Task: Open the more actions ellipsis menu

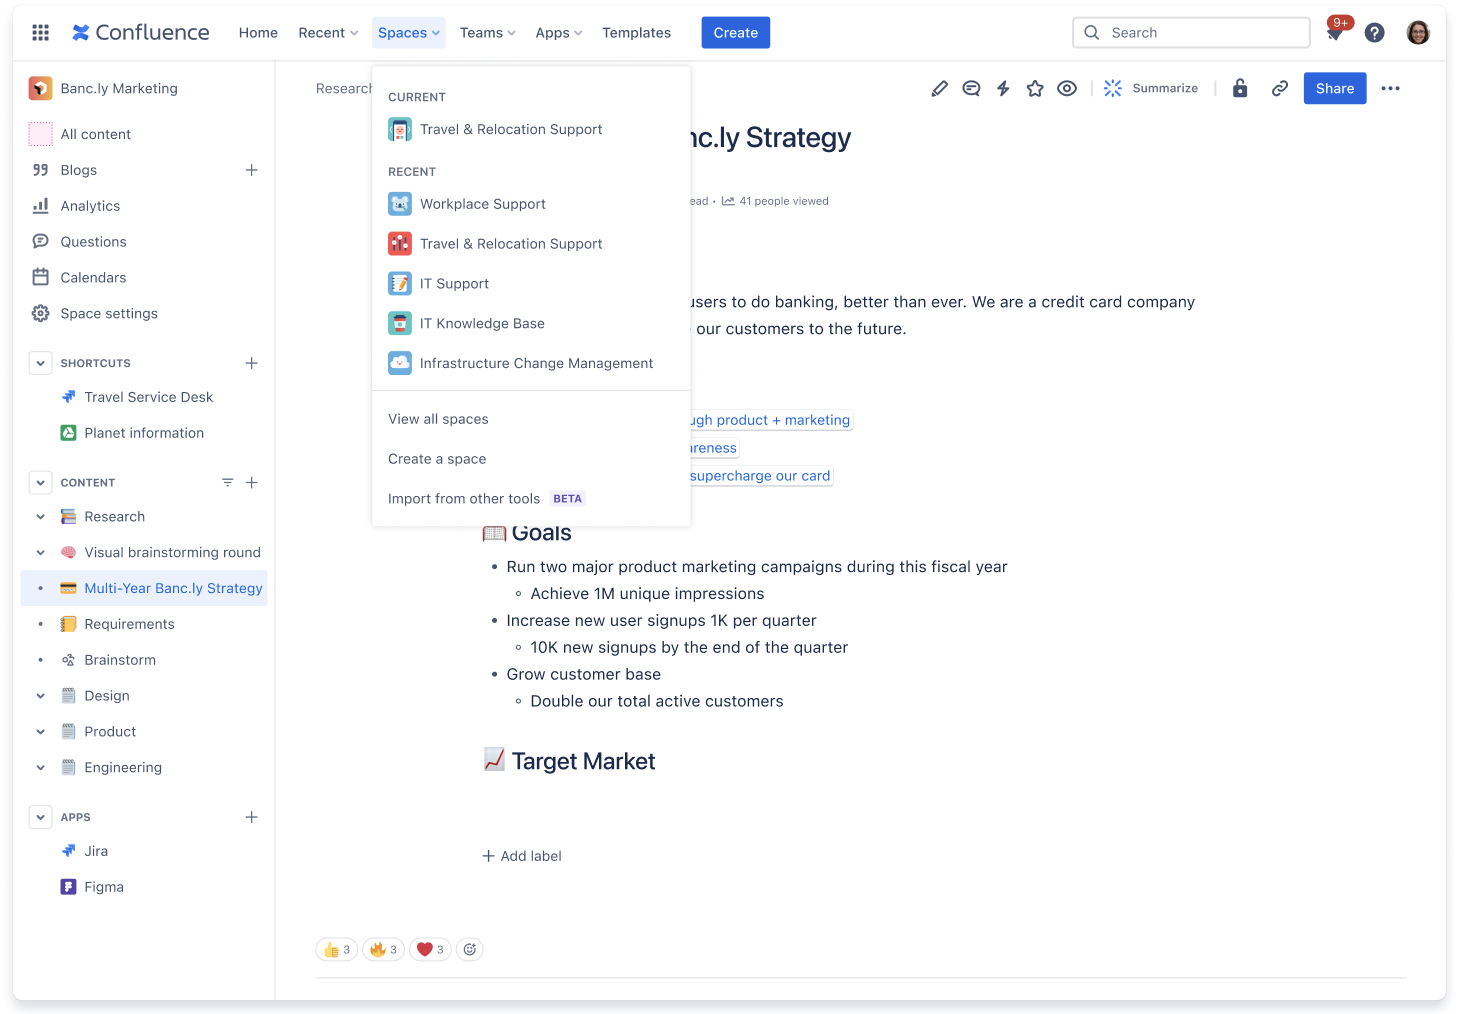Action: 1390,88
